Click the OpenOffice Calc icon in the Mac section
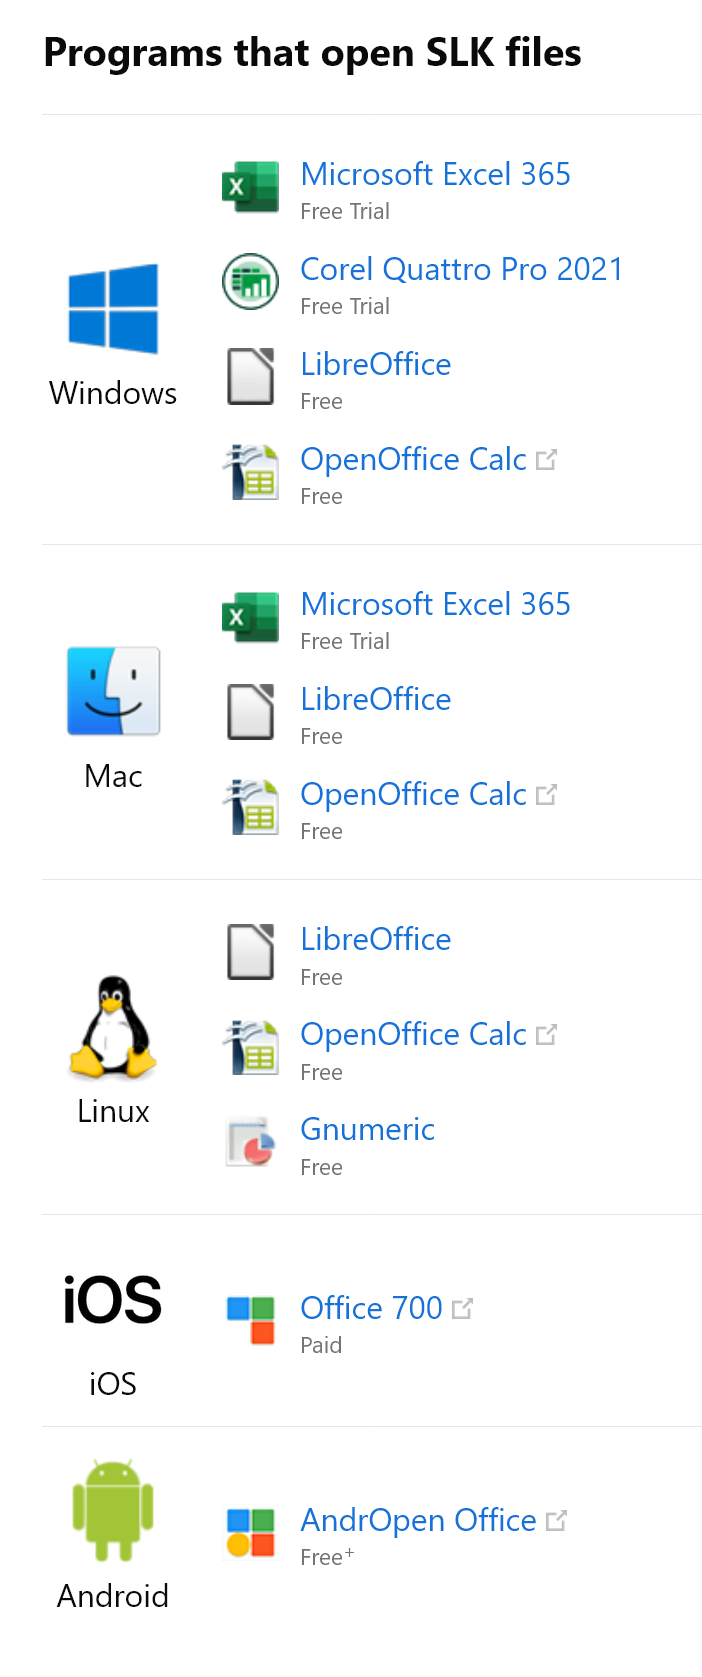 pos(250,806)
